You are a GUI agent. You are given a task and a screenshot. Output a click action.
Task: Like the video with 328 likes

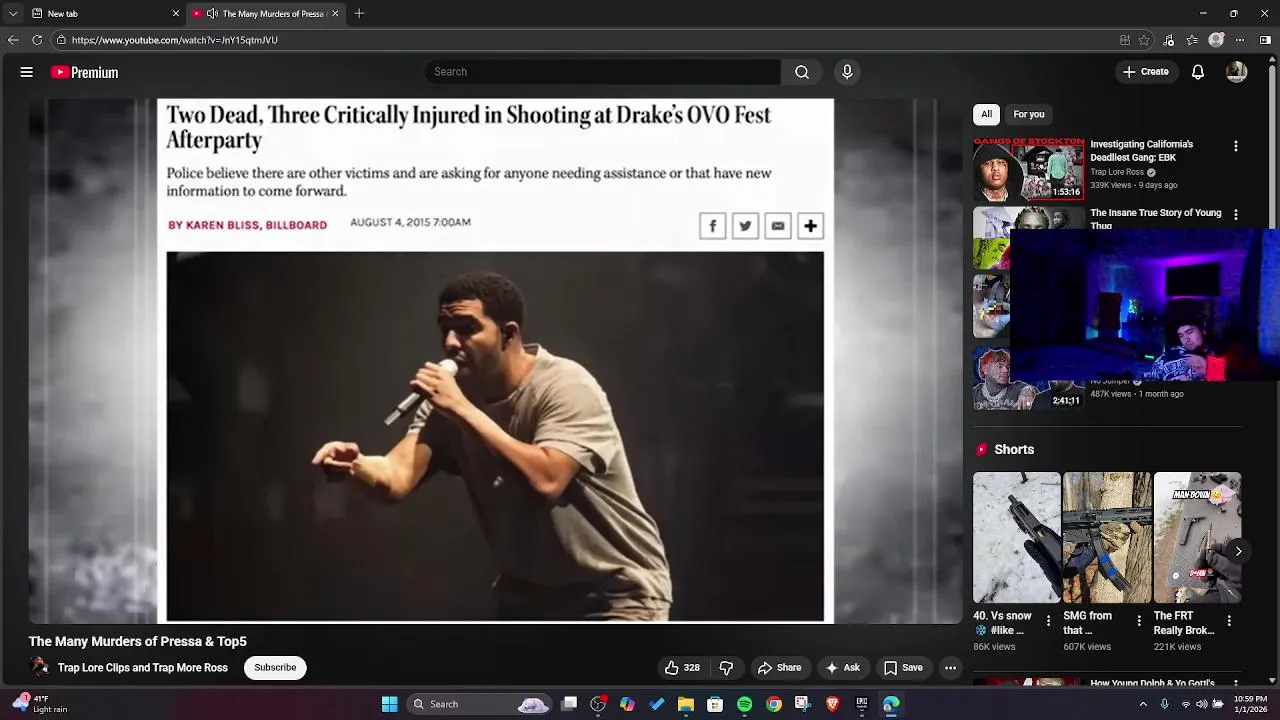(x=683, y=668)
